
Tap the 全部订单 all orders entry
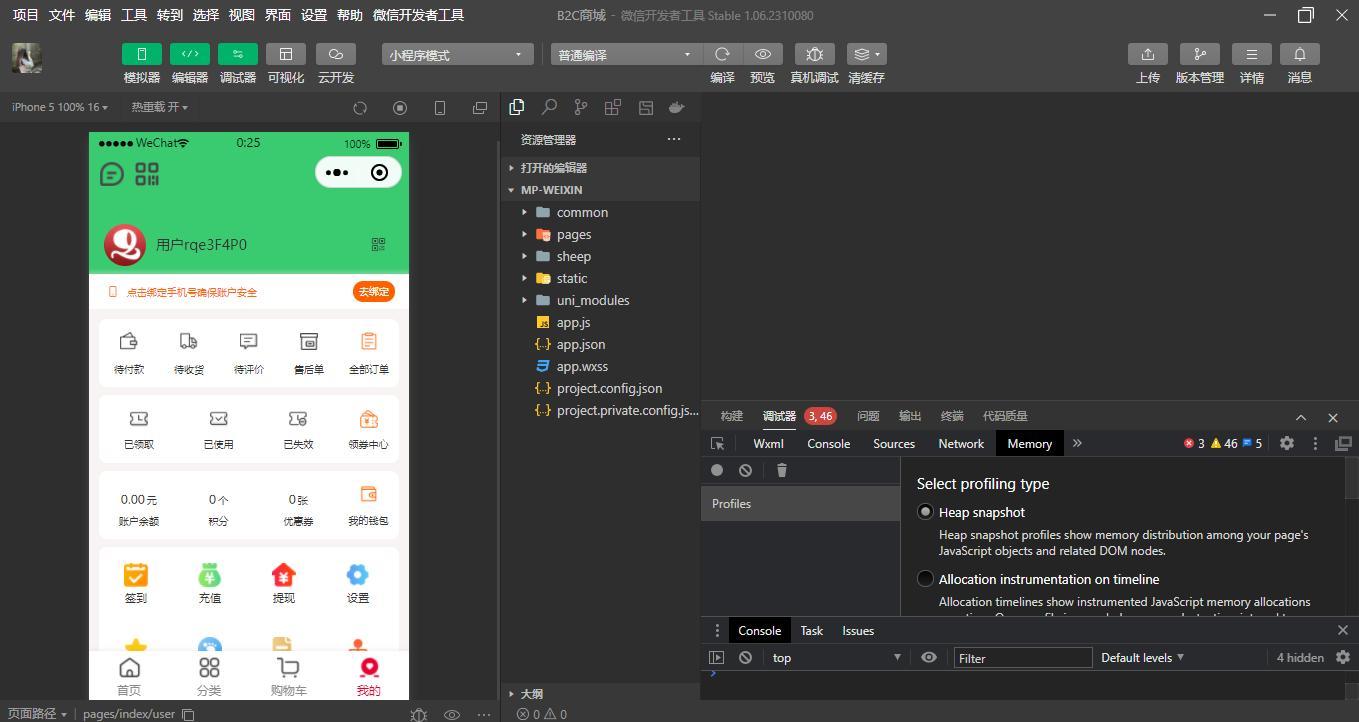click(x=368, y=354)
